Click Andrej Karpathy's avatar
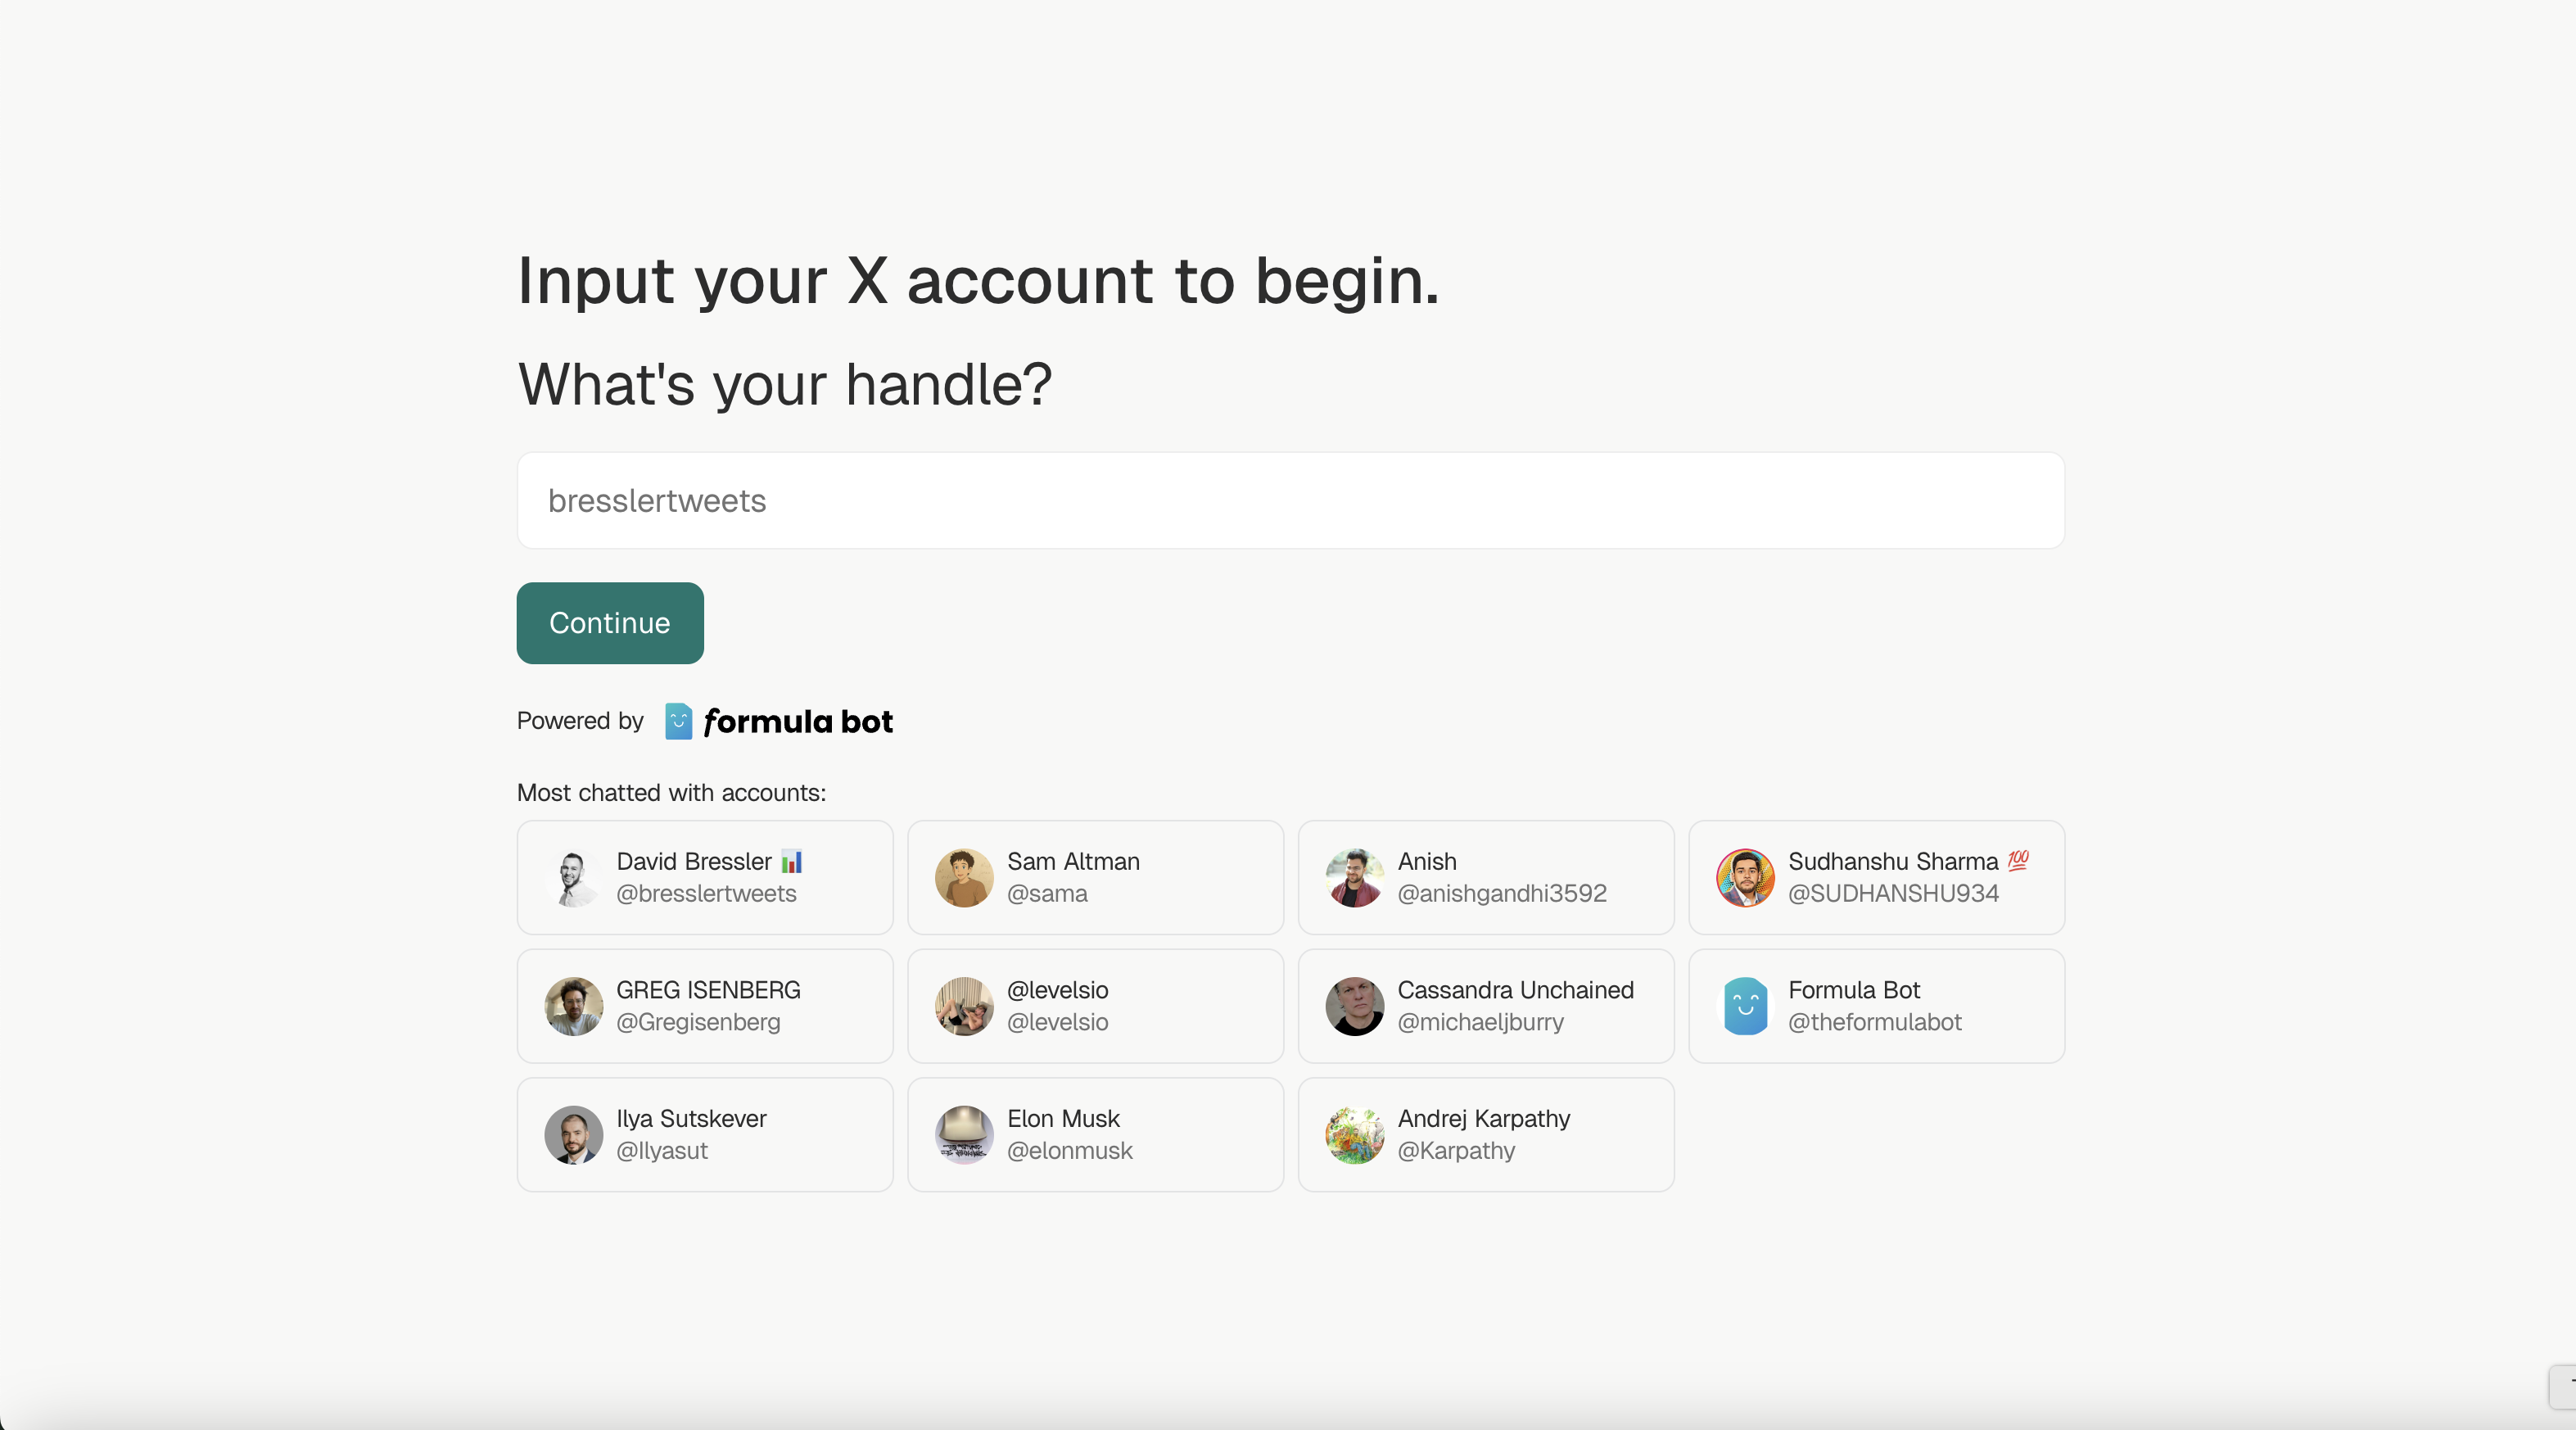This screenshot has width=2576, height=1430. [x=1354, y=1135]
